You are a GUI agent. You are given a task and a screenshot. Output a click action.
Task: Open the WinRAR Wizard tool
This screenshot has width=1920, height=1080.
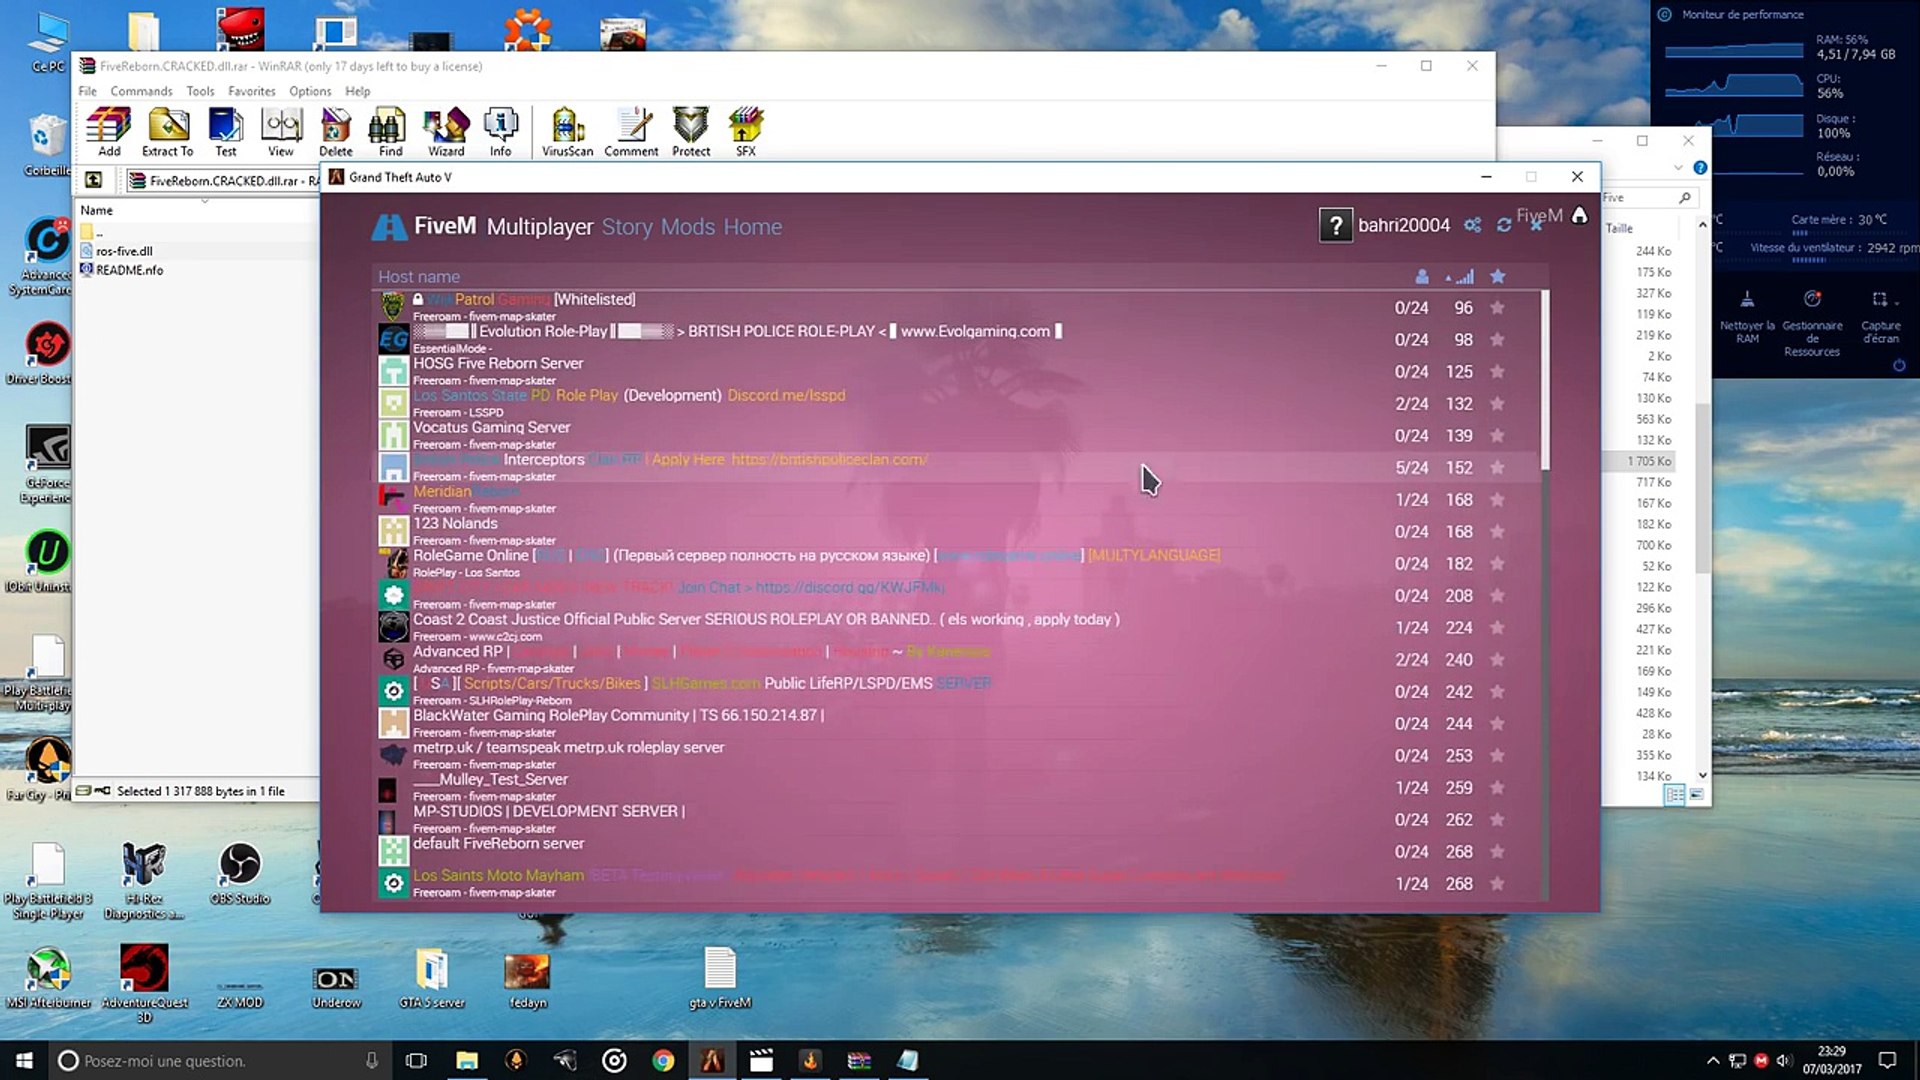pos(446,132)
